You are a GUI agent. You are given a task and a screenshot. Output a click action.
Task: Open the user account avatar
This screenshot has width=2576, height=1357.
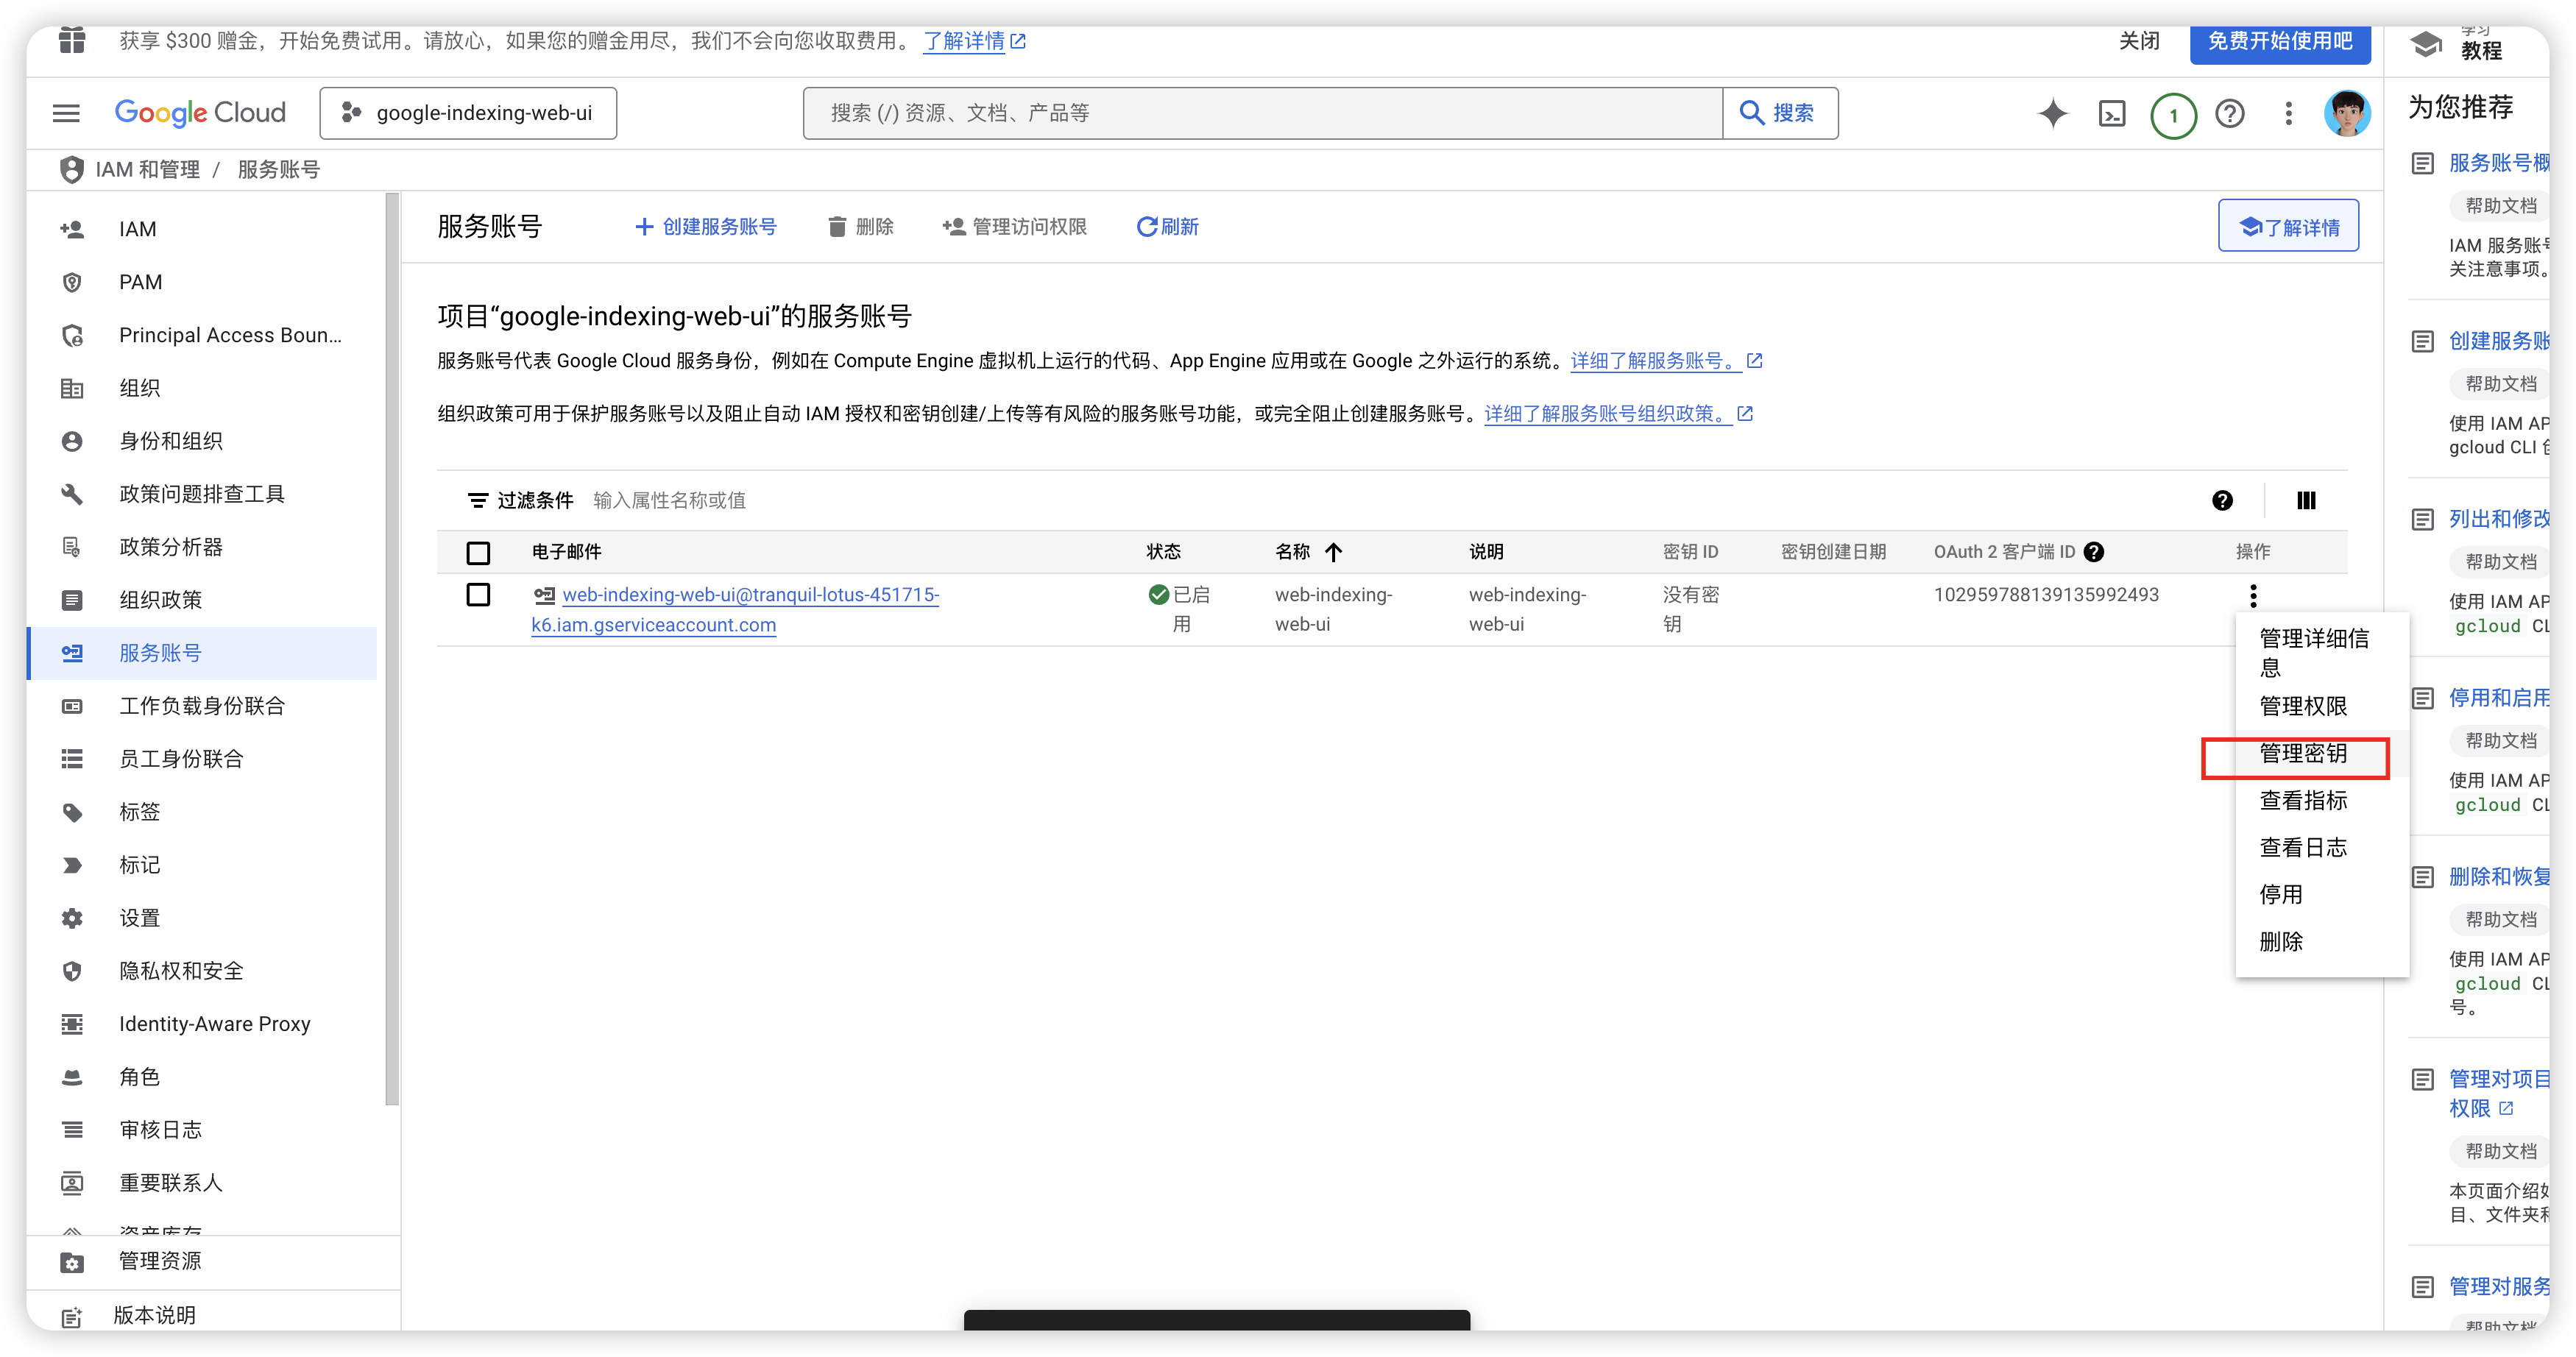coord(2346,113)
